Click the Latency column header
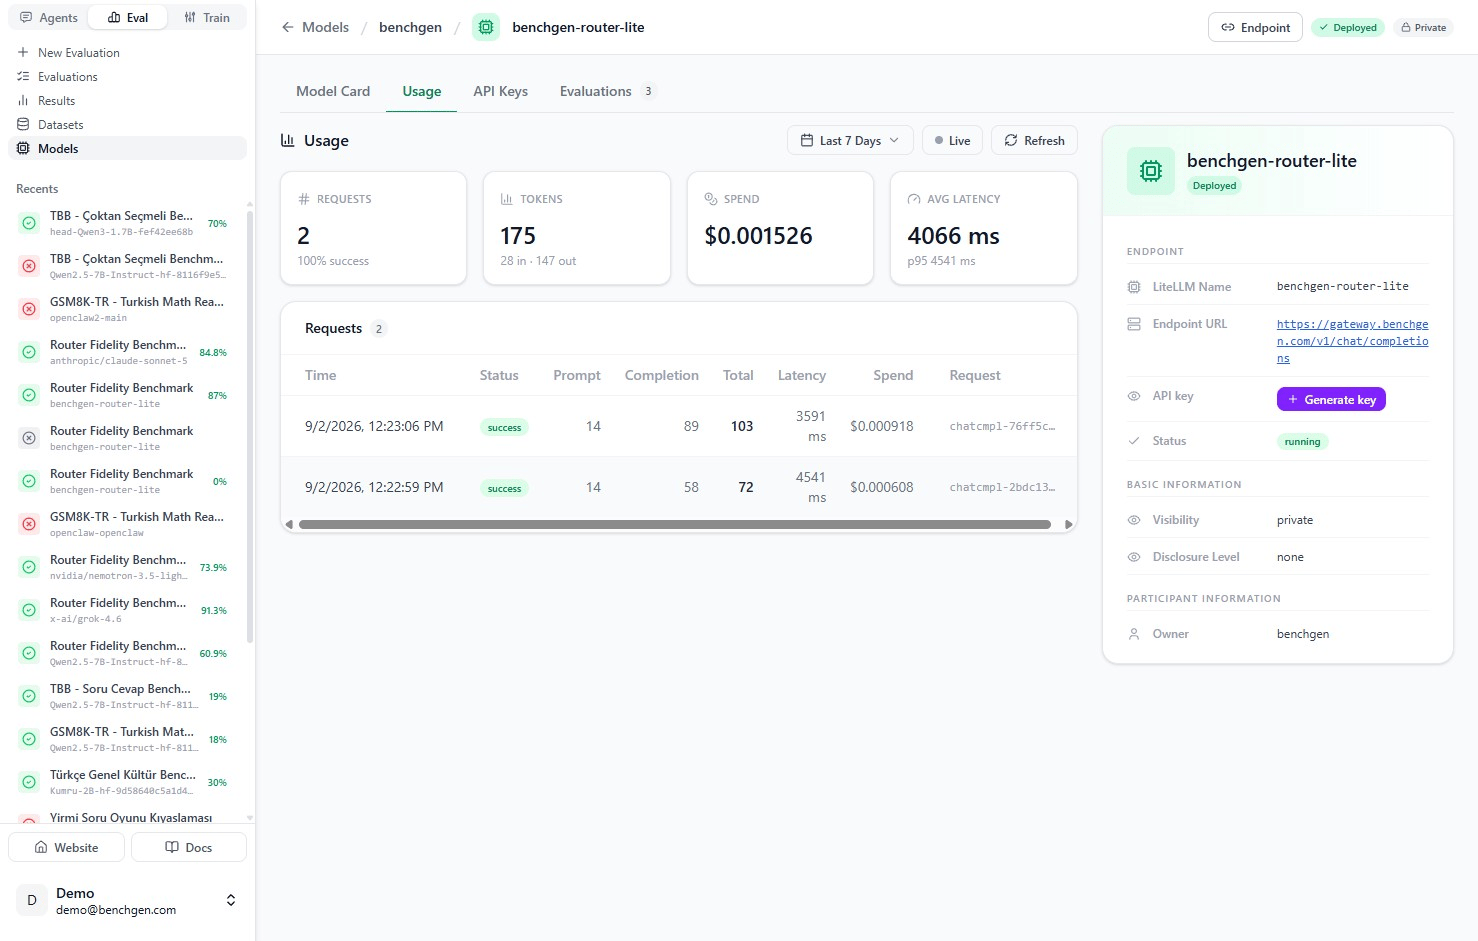 point(802,375)
